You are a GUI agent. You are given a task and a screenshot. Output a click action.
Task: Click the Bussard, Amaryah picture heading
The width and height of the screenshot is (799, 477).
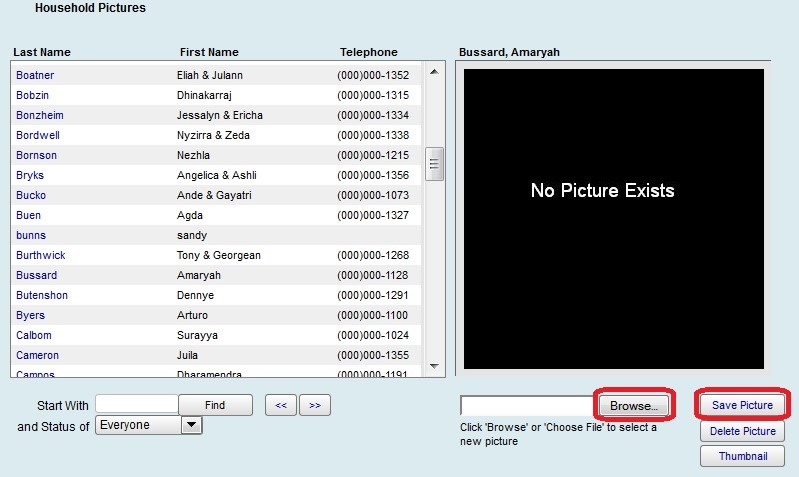pos(509,52)
